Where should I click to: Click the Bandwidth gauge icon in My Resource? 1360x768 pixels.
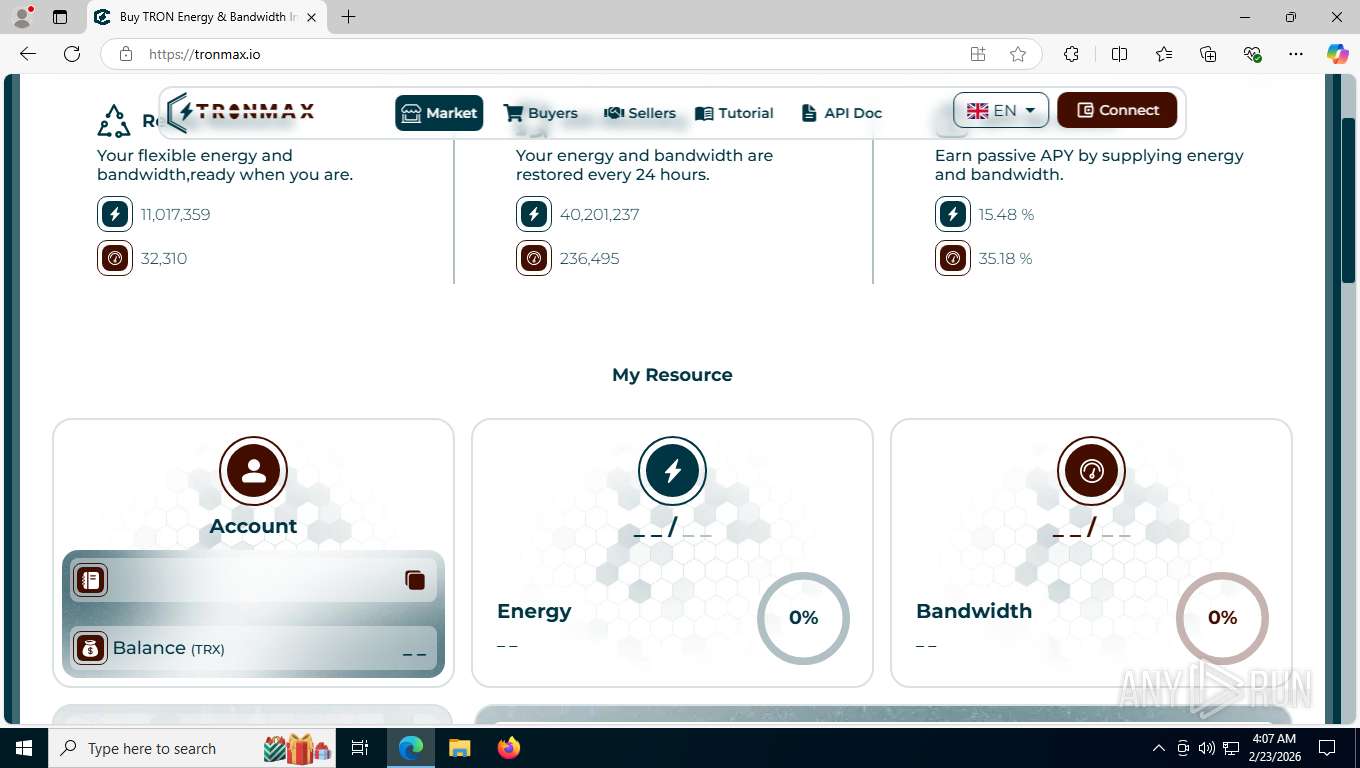point(1091,471)
